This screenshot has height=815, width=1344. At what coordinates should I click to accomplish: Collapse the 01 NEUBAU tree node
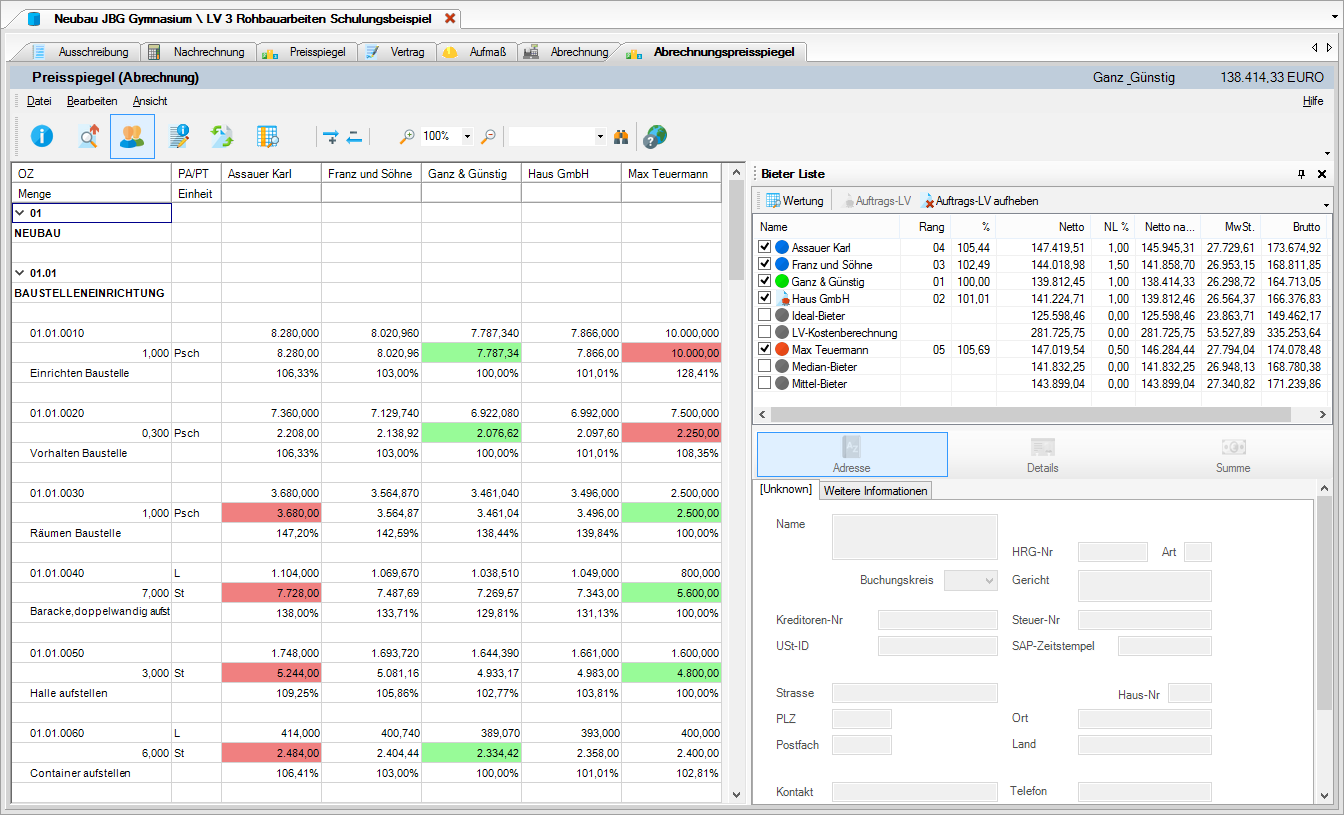(x=20, y=213)
